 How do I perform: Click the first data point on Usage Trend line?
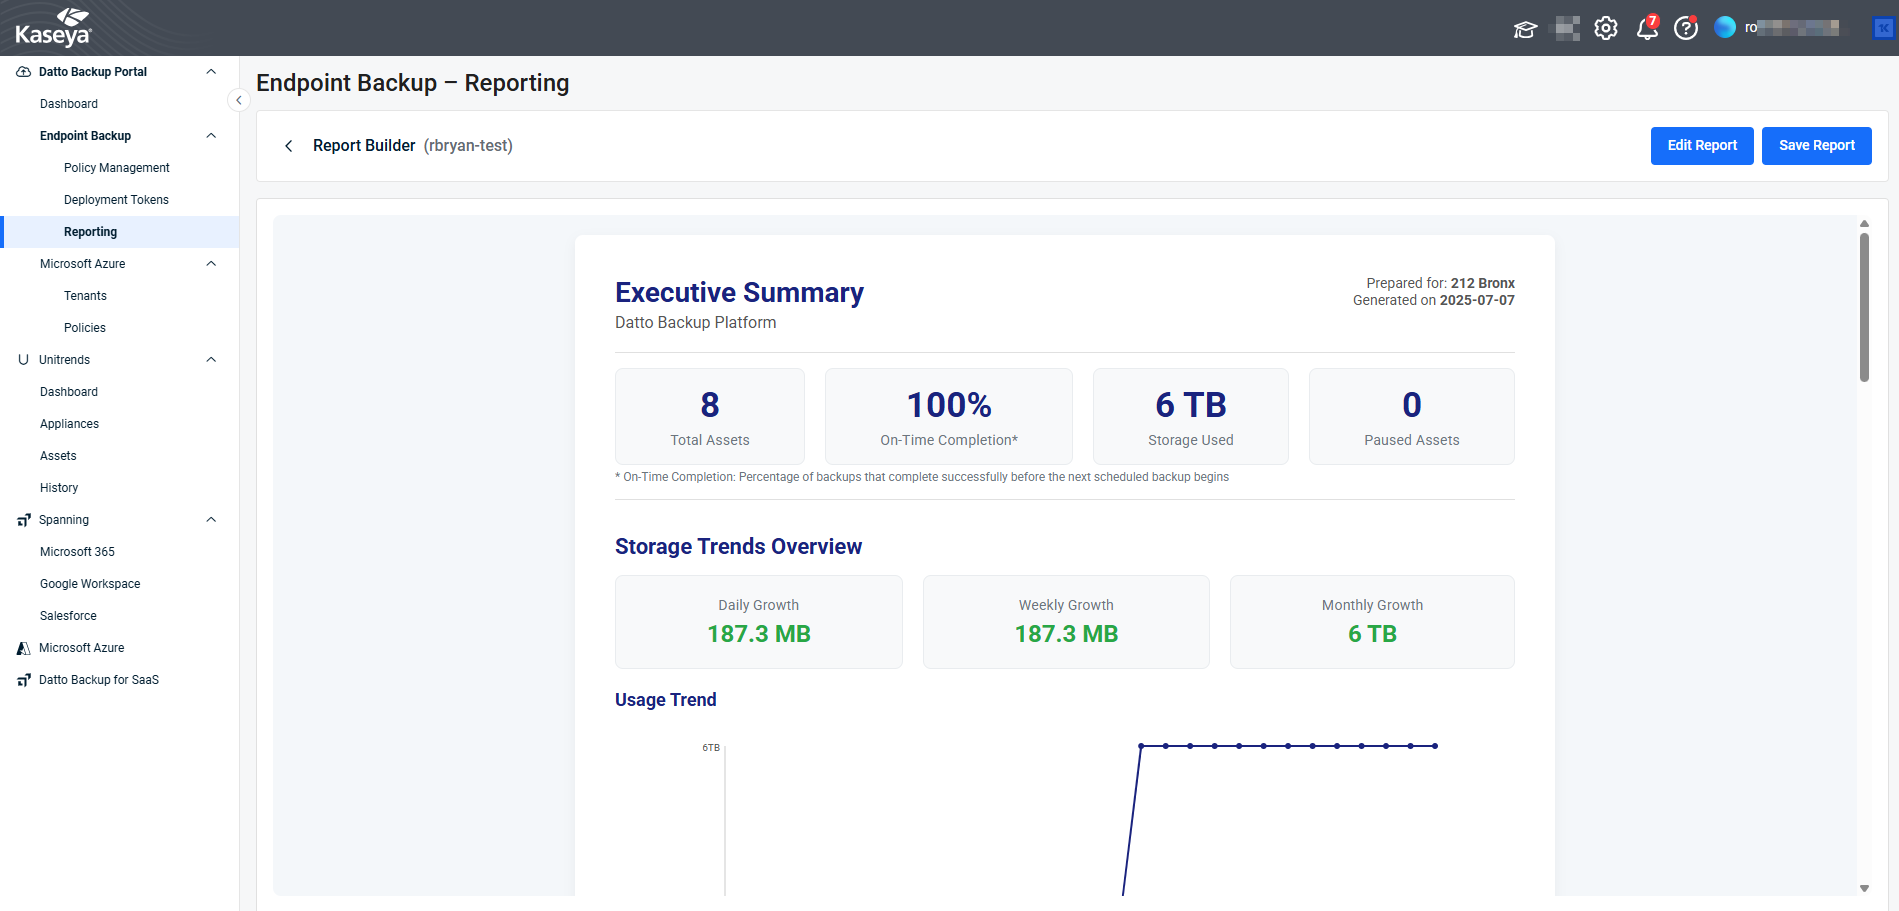point(1141,746)
